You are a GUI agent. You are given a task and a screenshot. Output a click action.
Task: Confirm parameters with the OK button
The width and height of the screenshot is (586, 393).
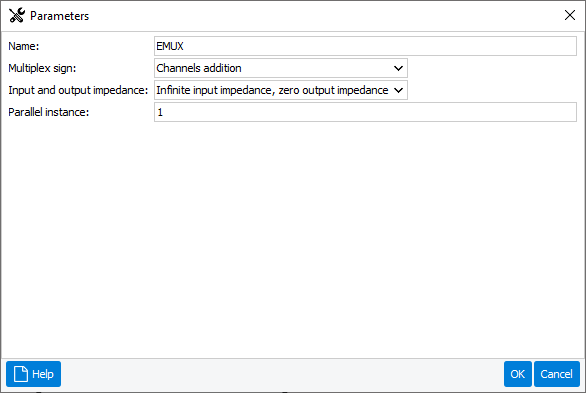pos(518,374)
